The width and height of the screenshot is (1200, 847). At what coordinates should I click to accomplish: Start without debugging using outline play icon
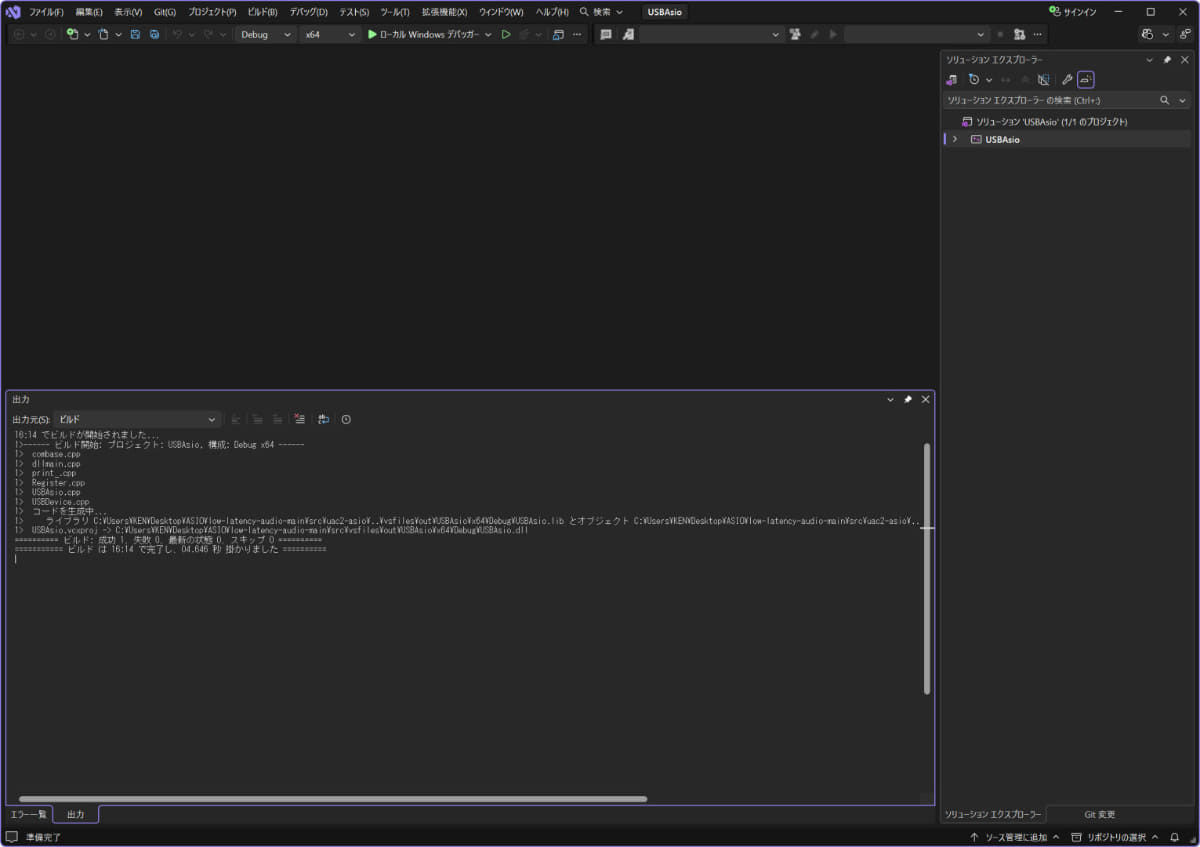(506, 34)
